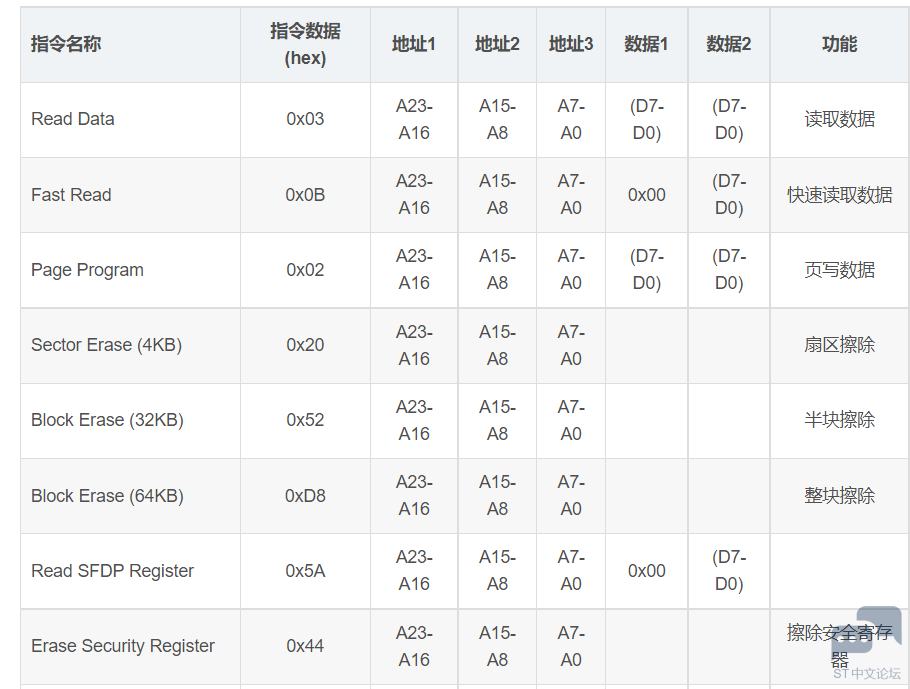Click the 功能 column header
The width and height of the screenshot is (910, 689).
click(839, 44)
